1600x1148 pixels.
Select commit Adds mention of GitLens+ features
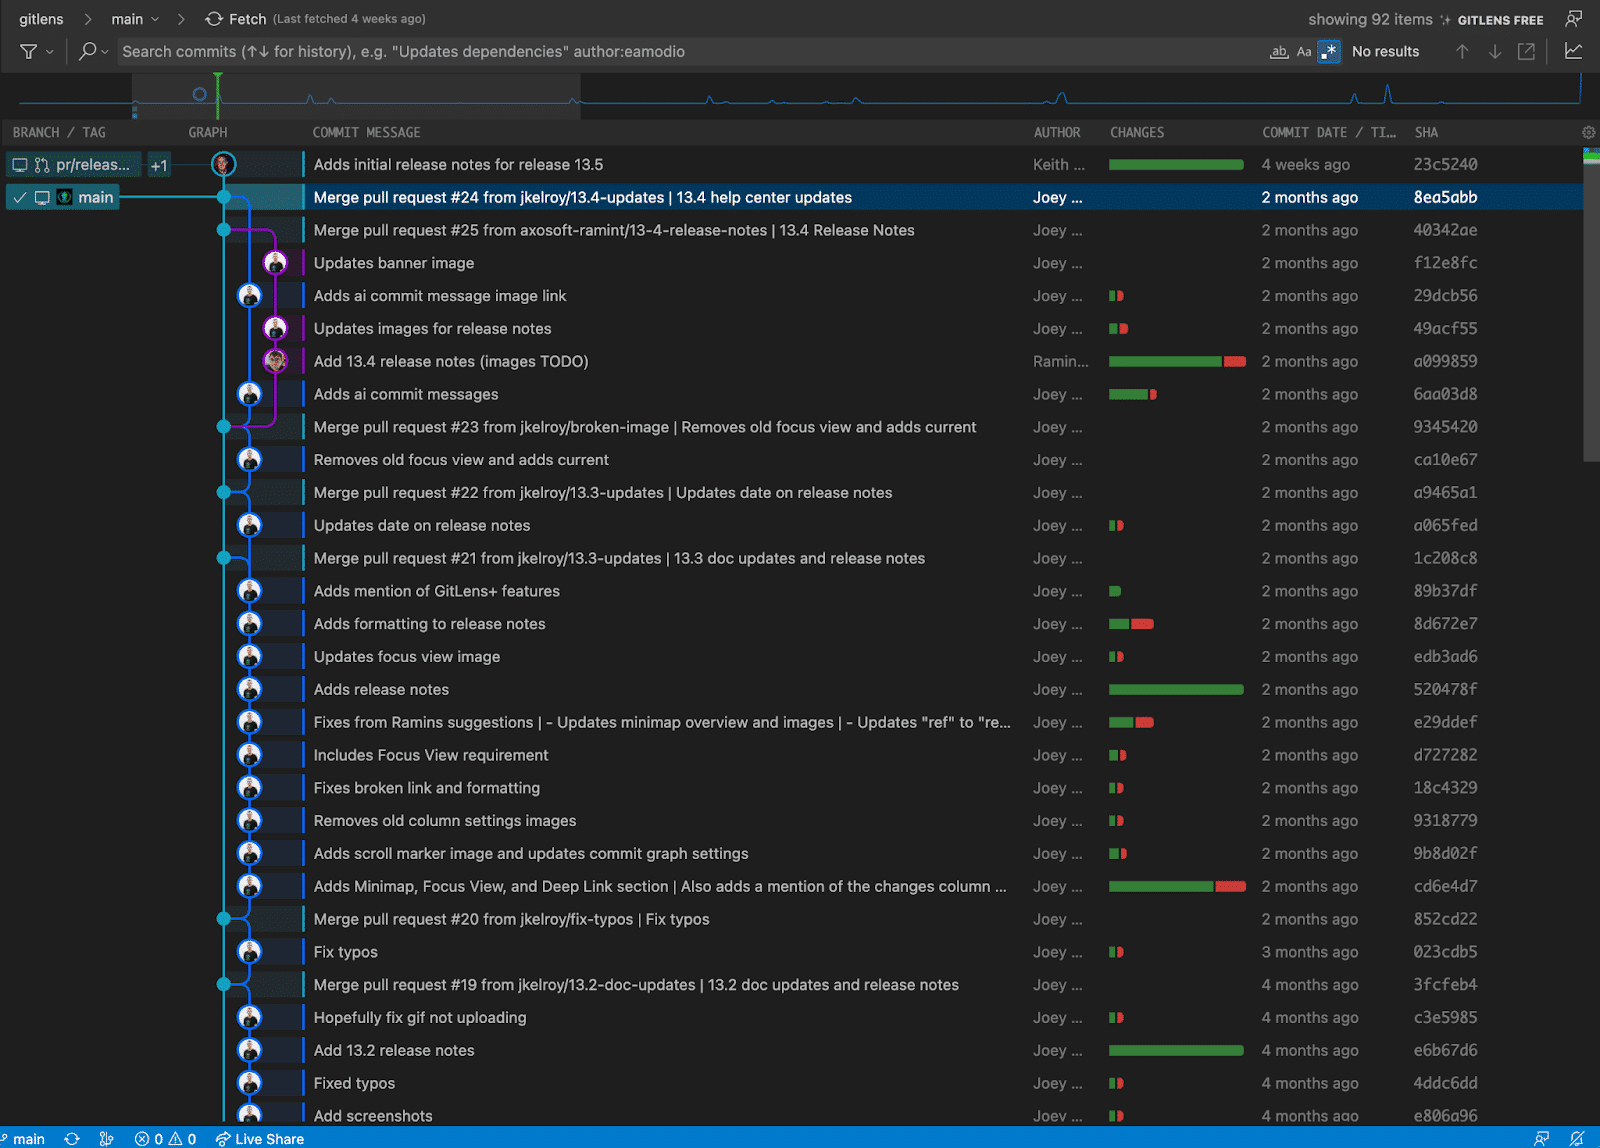pos(436,591)
